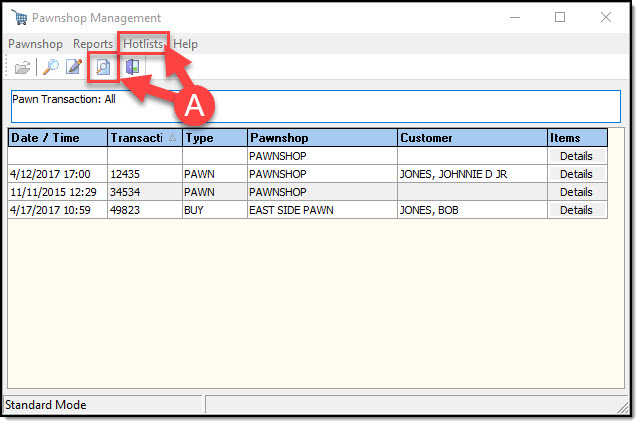
Task: Click Details for transaction 12435
Action: tap(576, 174)
